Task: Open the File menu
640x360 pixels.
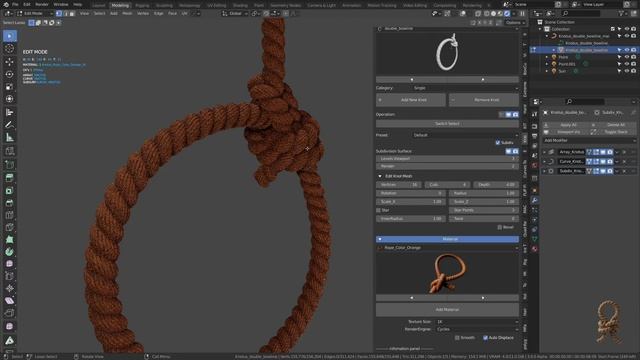Action: (x=15, y=4)
